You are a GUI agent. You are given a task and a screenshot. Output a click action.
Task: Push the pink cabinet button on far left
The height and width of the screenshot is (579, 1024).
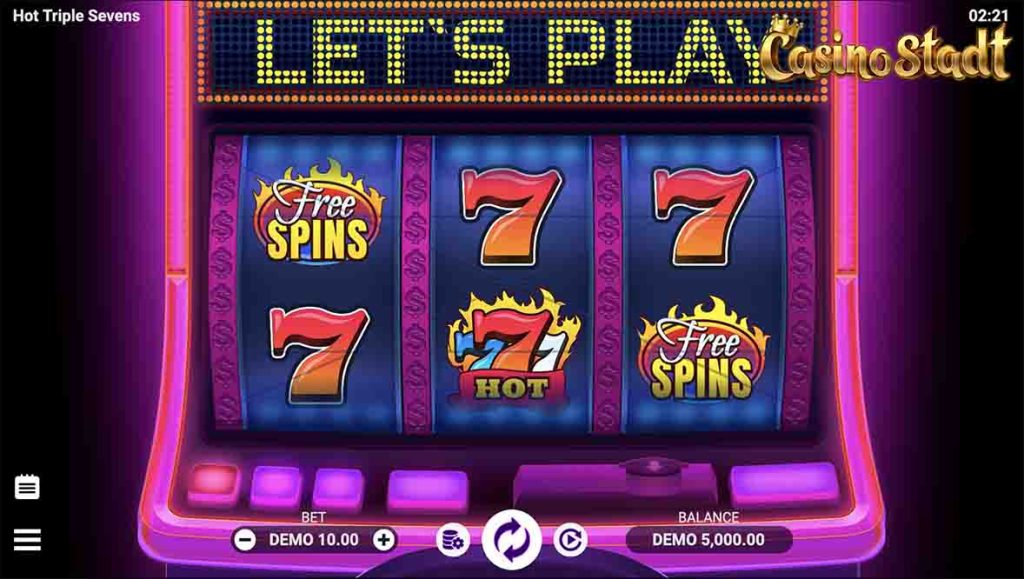pos(214,484)
